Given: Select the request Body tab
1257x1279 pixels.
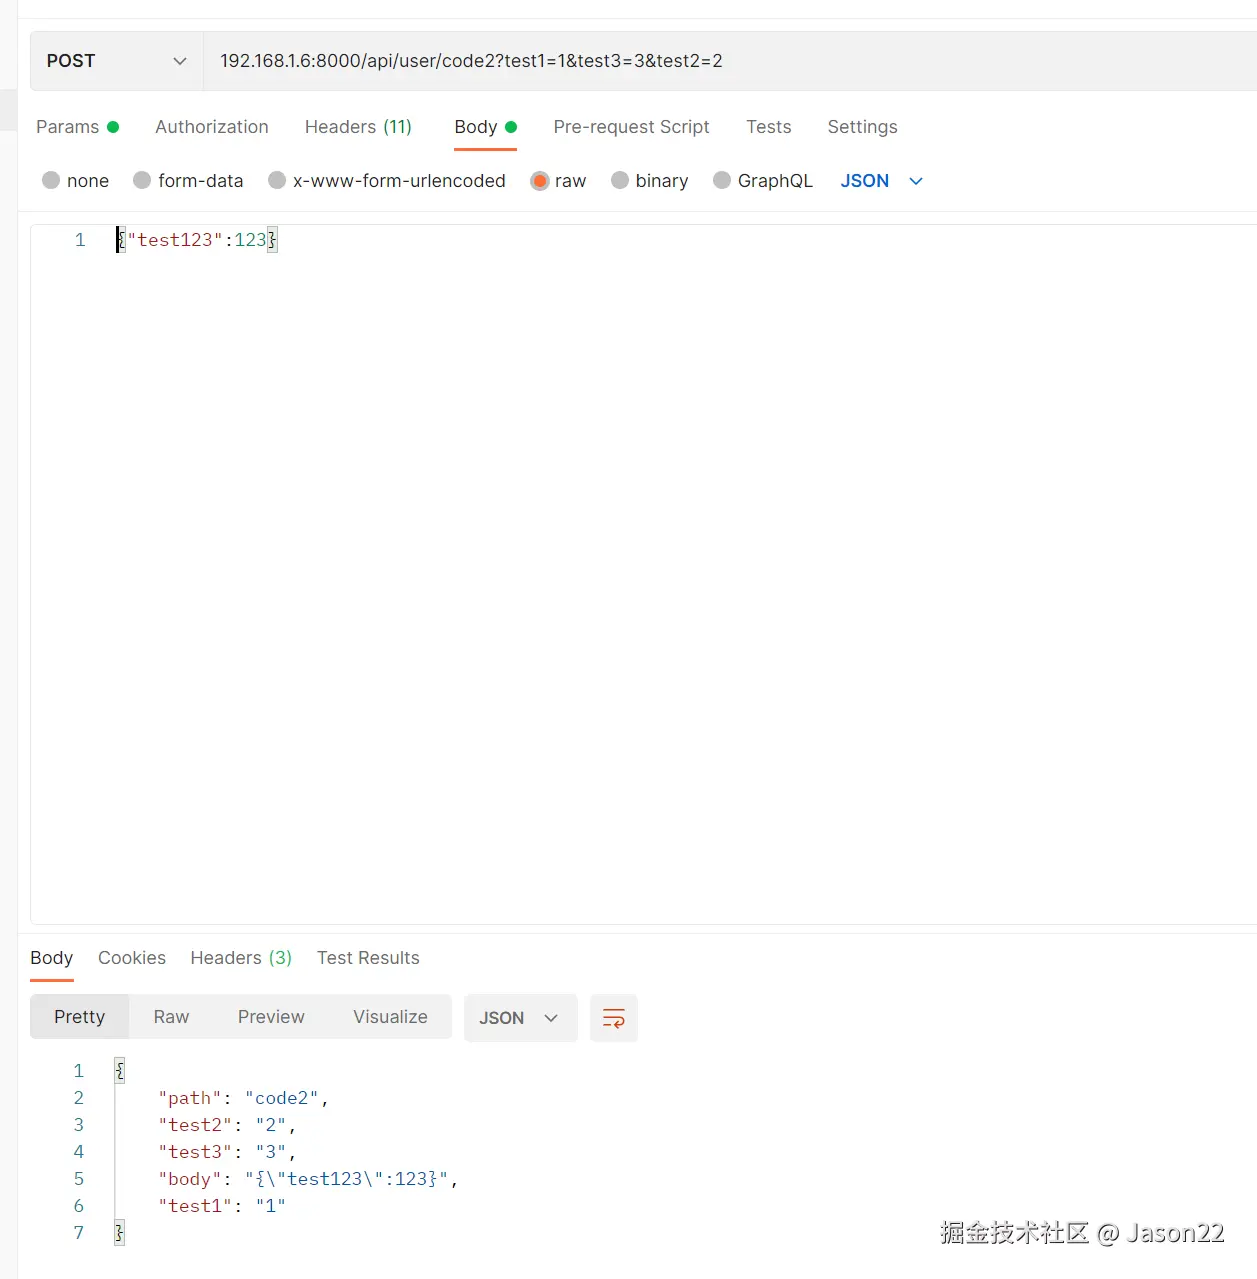Looking at the screenshot, I should tap(485, 127).
